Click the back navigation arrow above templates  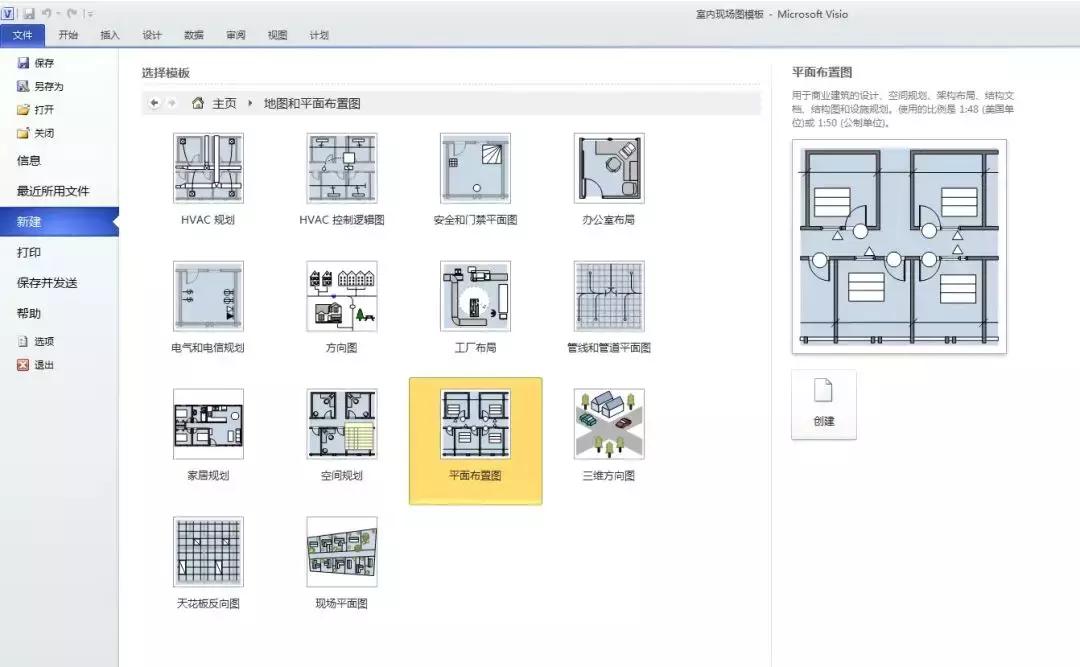tap(152, 102)
